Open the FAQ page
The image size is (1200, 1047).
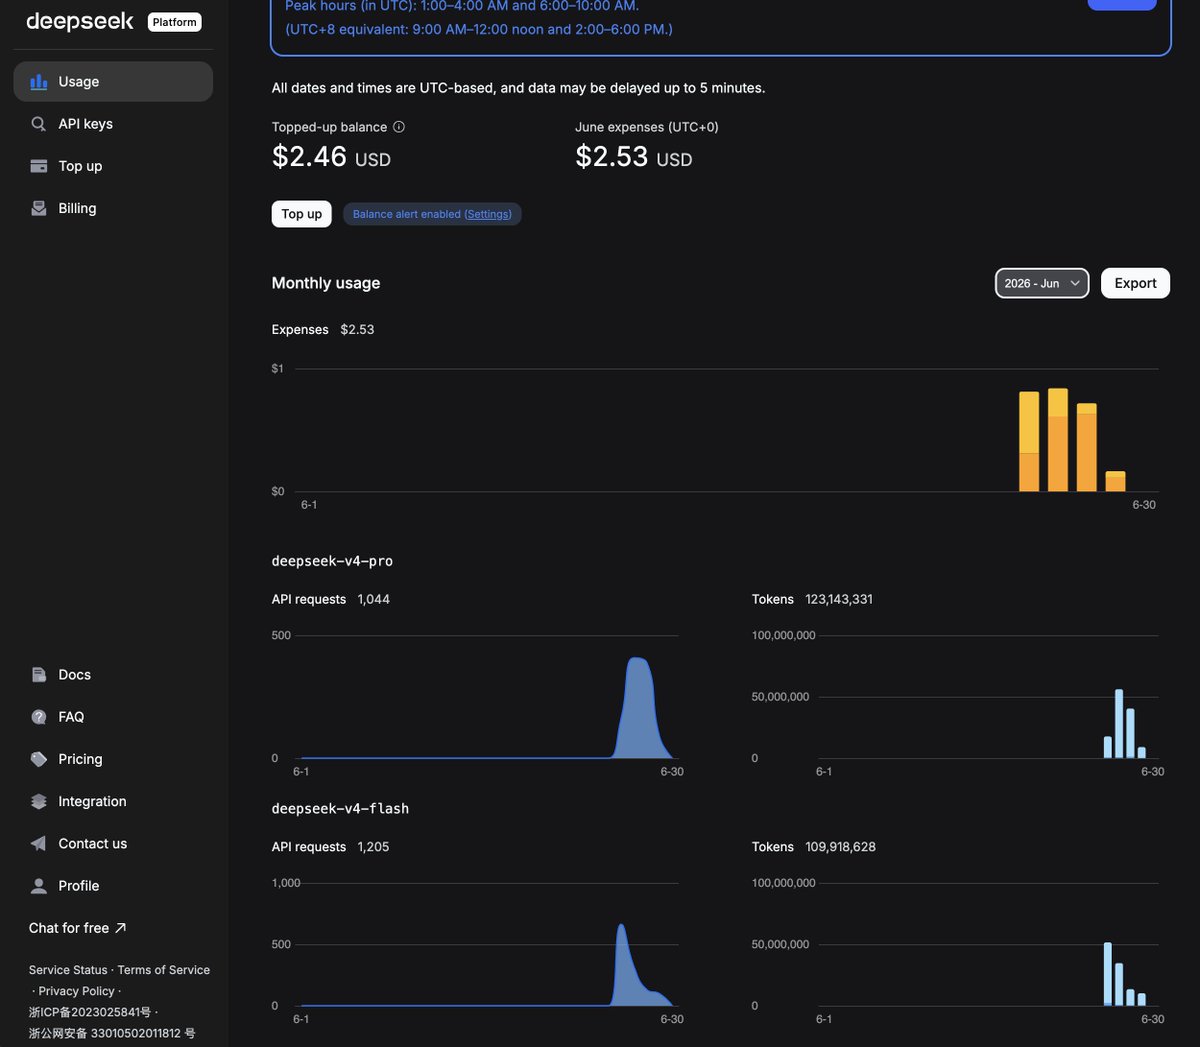coord(113,717)
